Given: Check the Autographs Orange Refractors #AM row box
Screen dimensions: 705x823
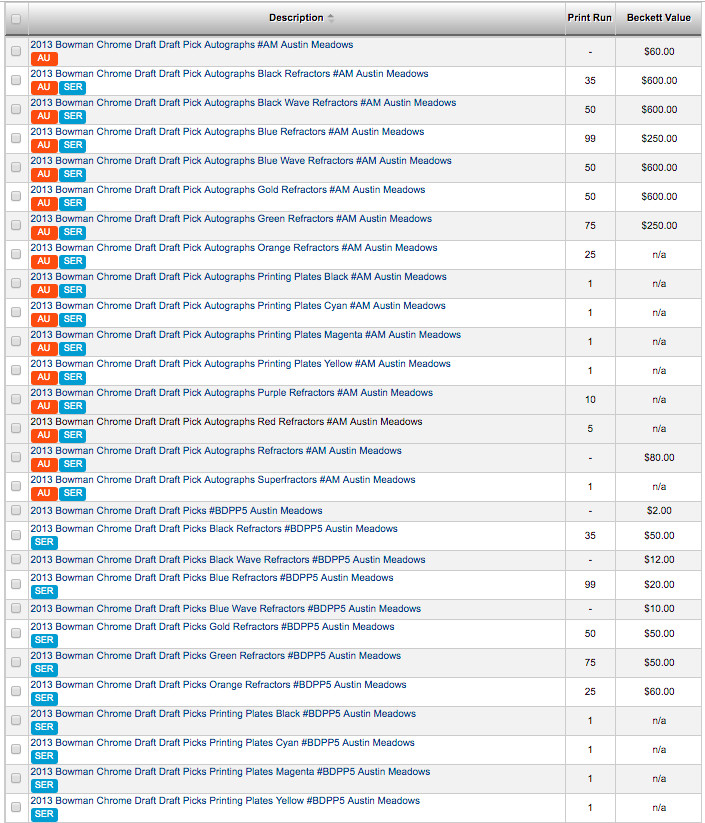Looking at the screenshot, I should (x=16, y=254).
